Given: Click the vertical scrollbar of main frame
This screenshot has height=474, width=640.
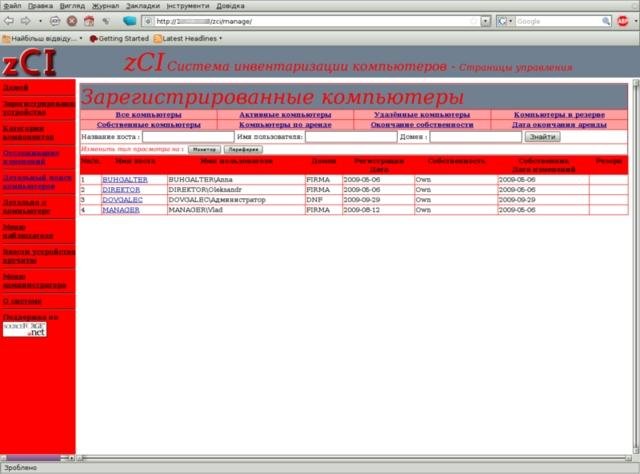Looking at the screenshot, I should 636,267.
